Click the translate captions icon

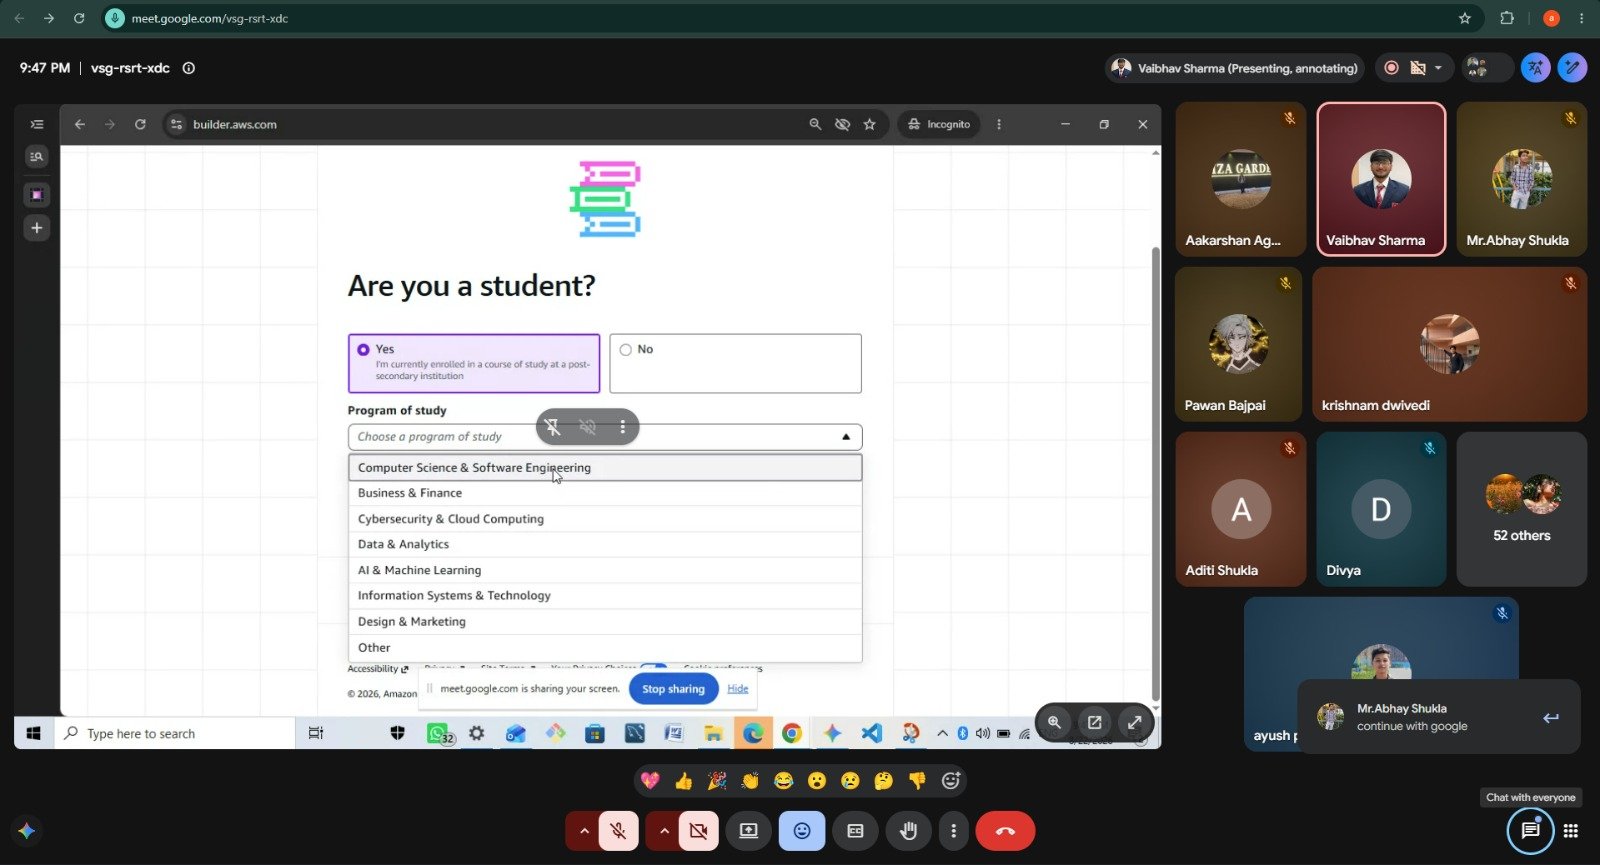point(1535,68)
